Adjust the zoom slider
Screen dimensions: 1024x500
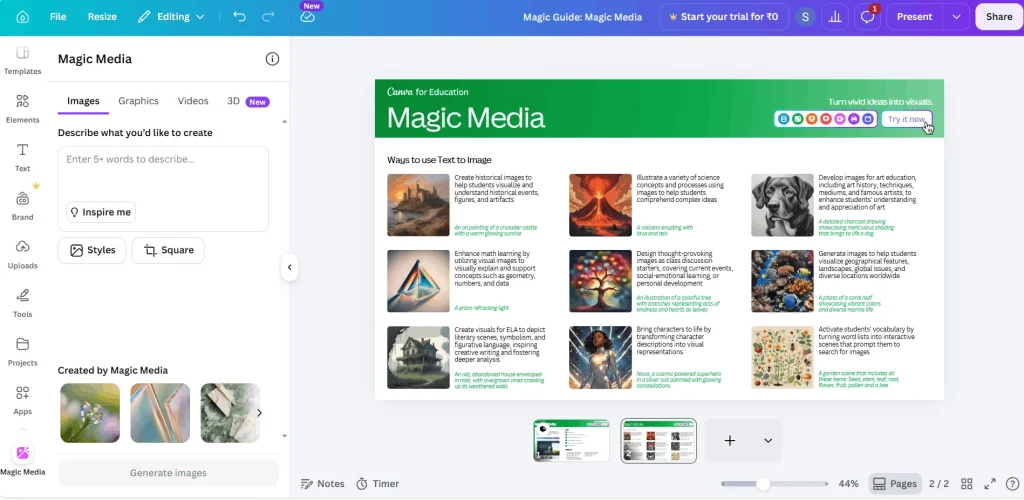coord(762,484)
